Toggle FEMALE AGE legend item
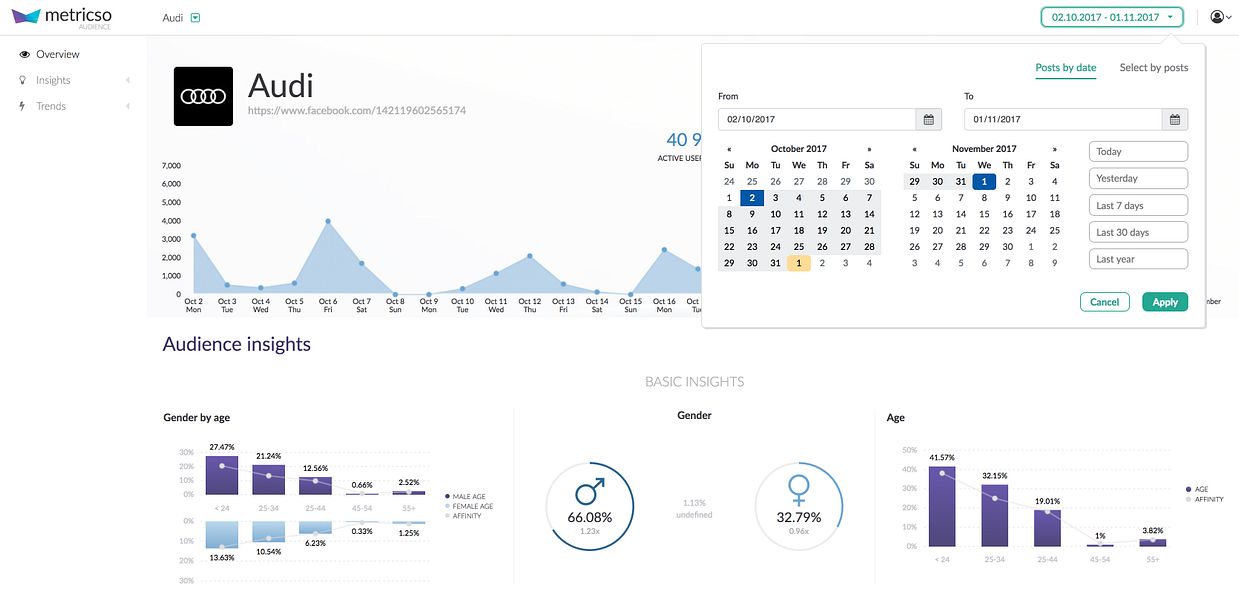The image size is (1239, 600). pos(468,507)
